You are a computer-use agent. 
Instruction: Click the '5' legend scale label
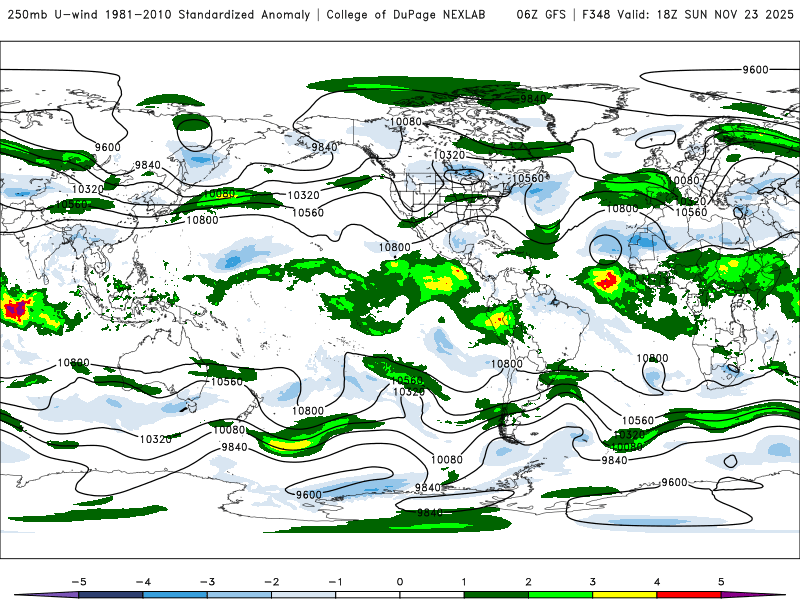coord(721,582)
